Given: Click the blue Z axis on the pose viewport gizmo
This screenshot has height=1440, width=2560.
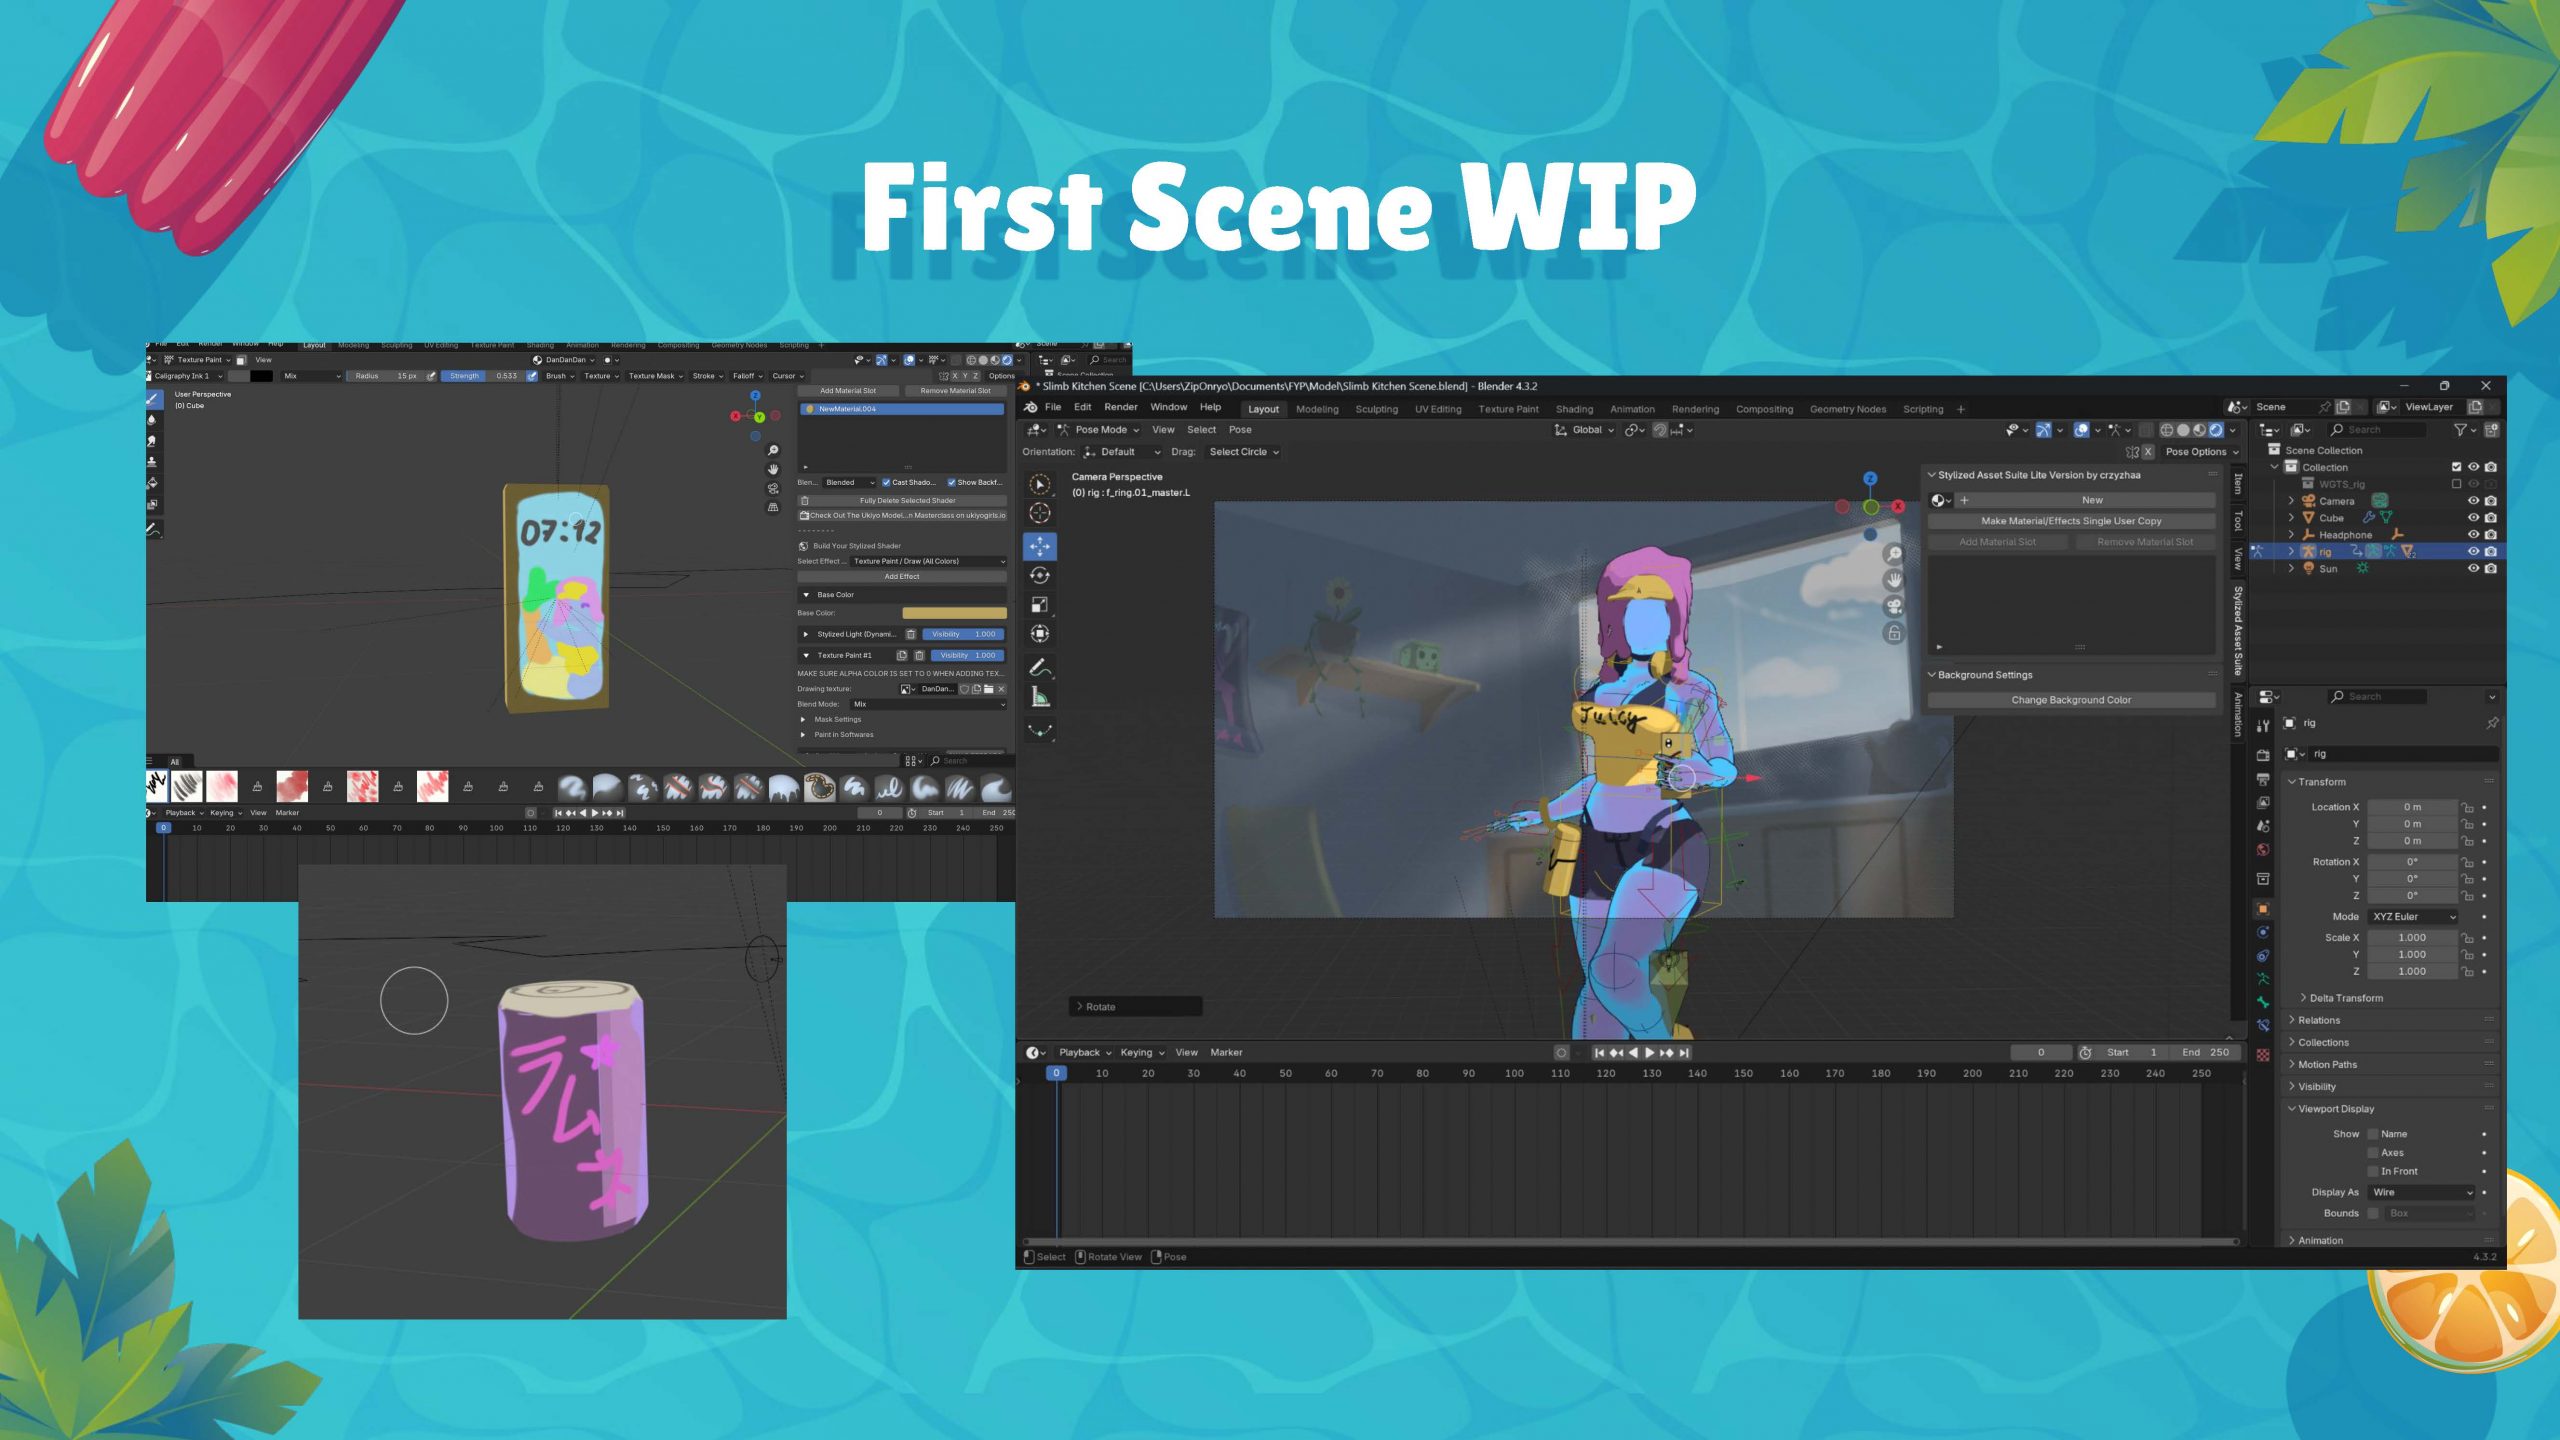Looking at the screenshot, I should coord(1870,479).
